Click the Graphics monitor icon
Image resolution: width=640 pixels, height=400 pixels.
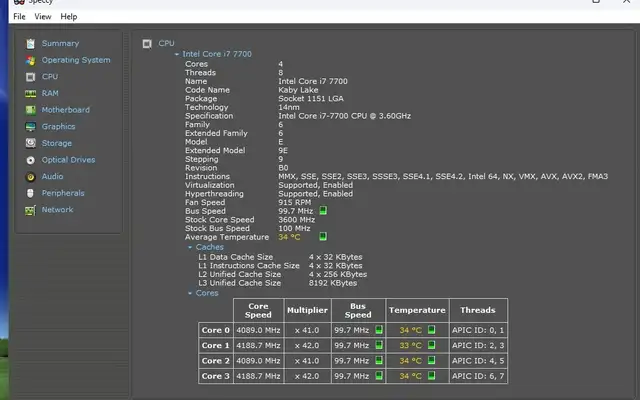point(31,127)
